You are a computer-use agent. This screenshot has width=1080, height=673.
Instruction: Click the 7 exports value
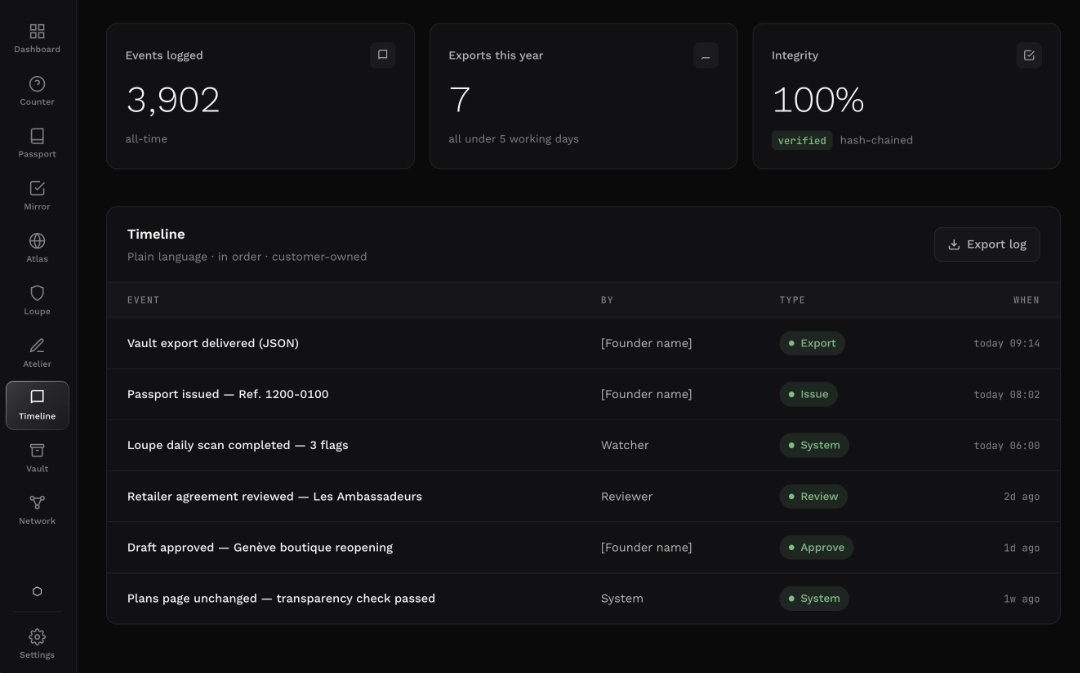click(459, 100)
